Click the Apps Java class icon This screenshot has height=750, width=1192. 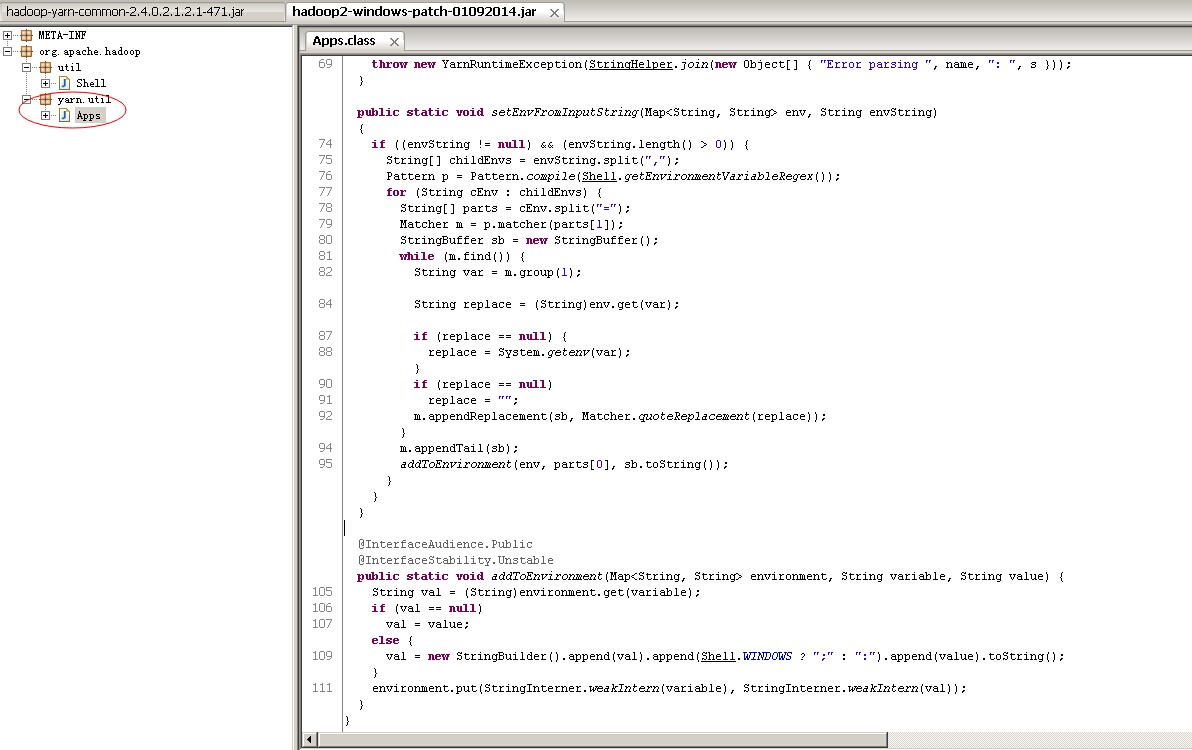(x=65, y=116)
